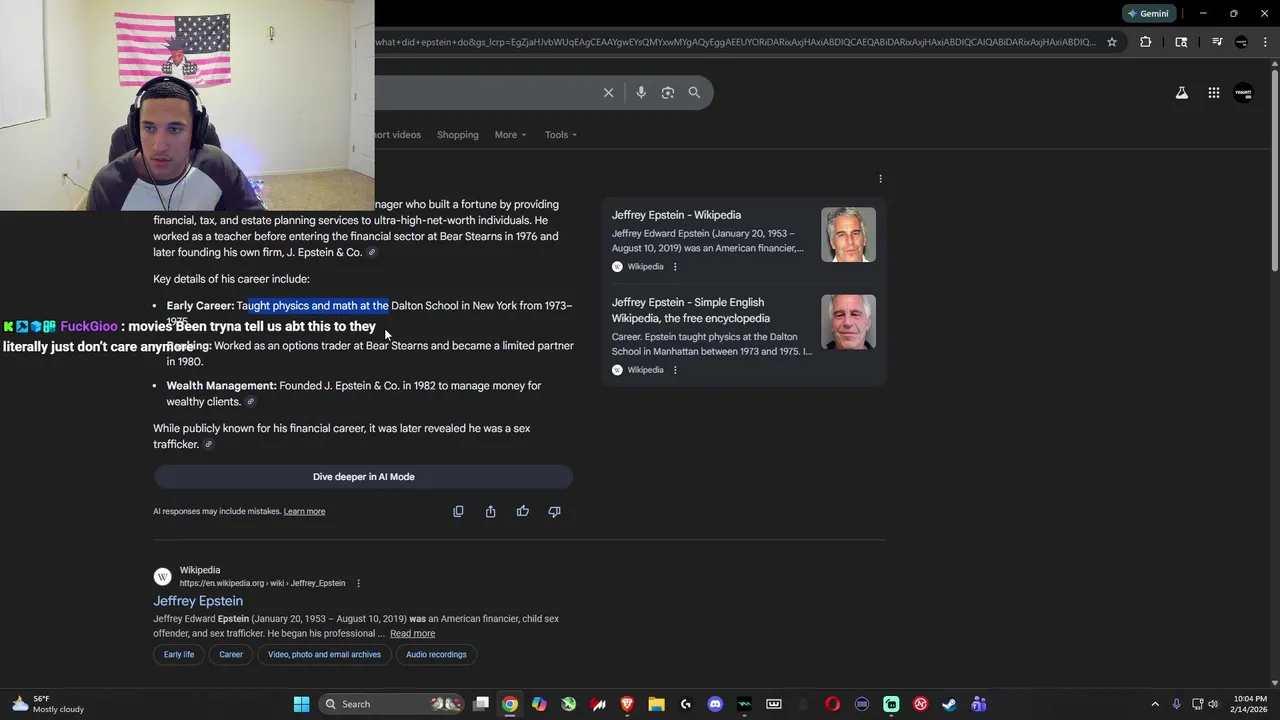Image resolution: width=1280 pixels, height=720 pixels.
Task: Open Discord from the taskbar
Action: point(715,704)
